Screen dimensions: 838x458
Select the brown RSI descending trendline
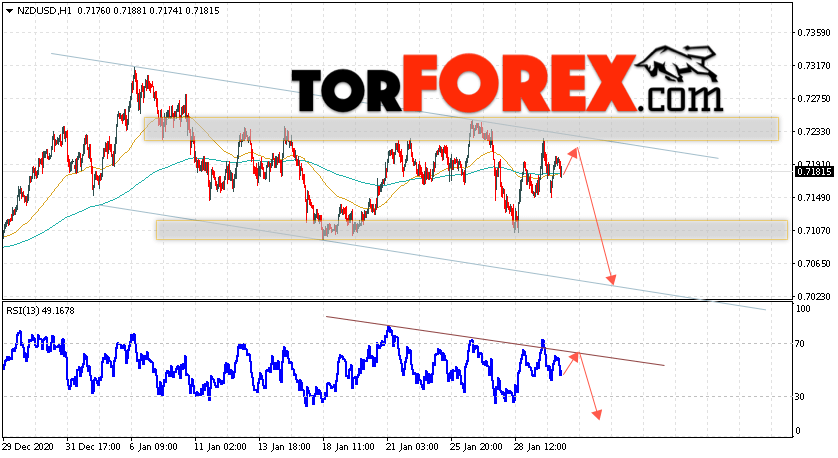[495, 341]
